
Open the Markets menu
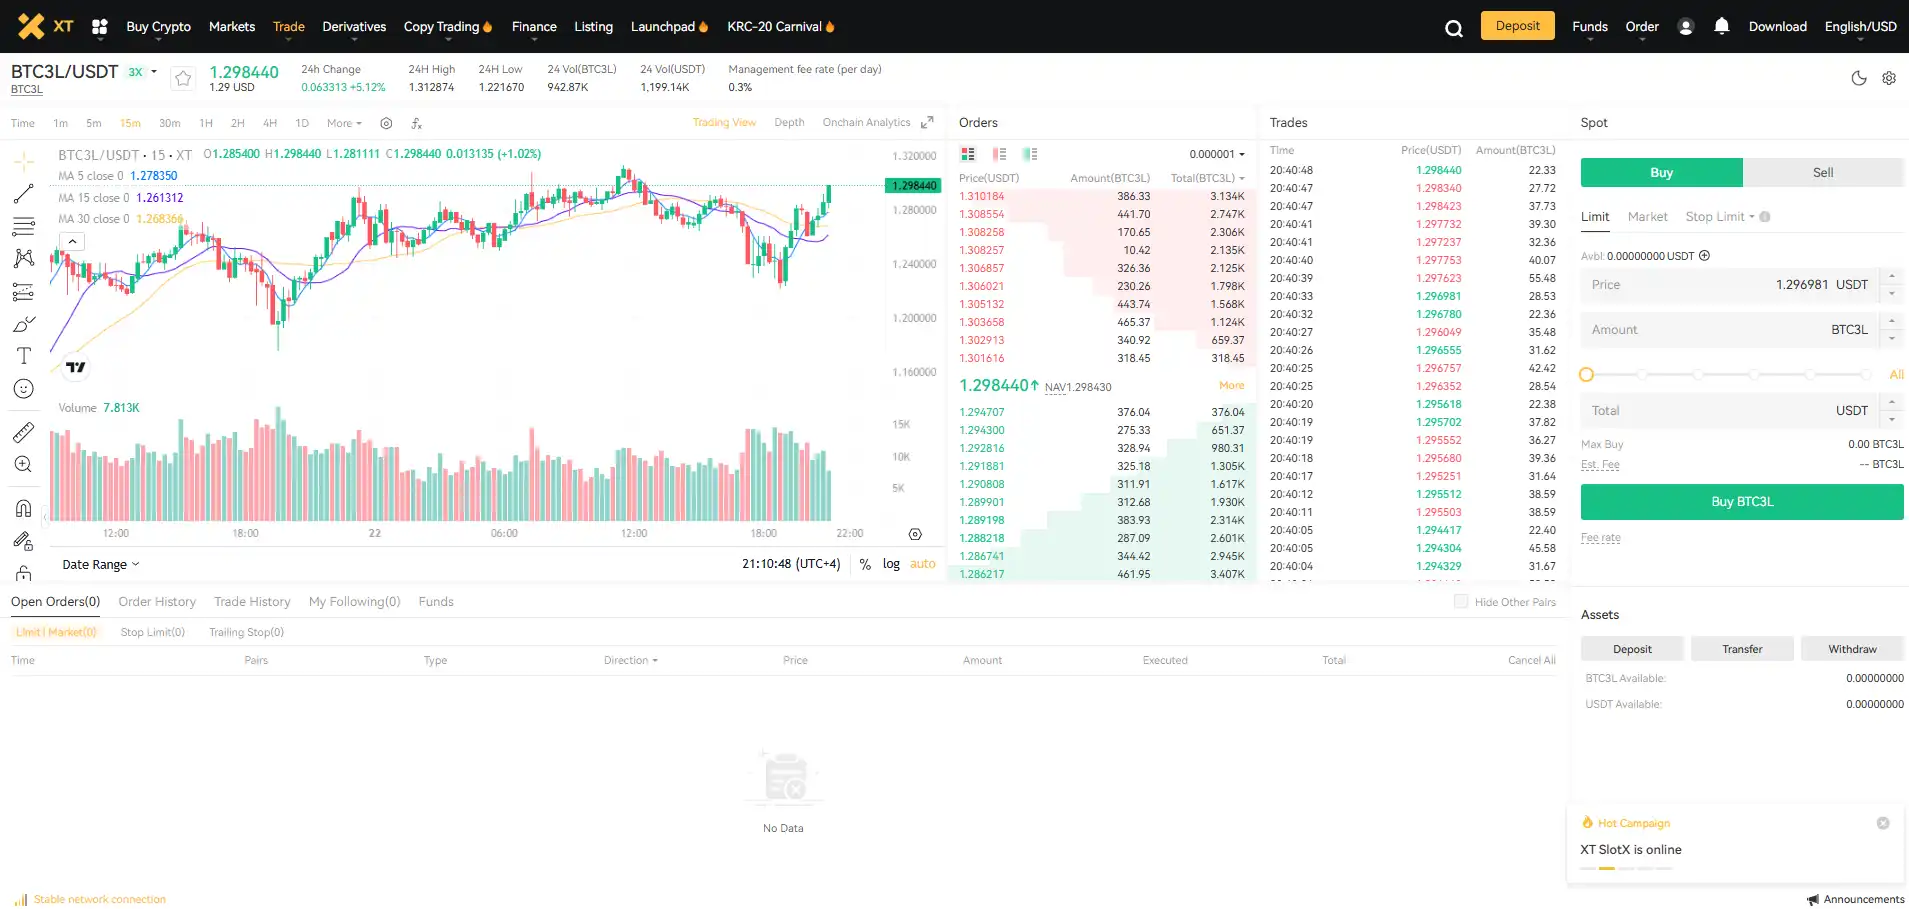click(x=232, y=27)
